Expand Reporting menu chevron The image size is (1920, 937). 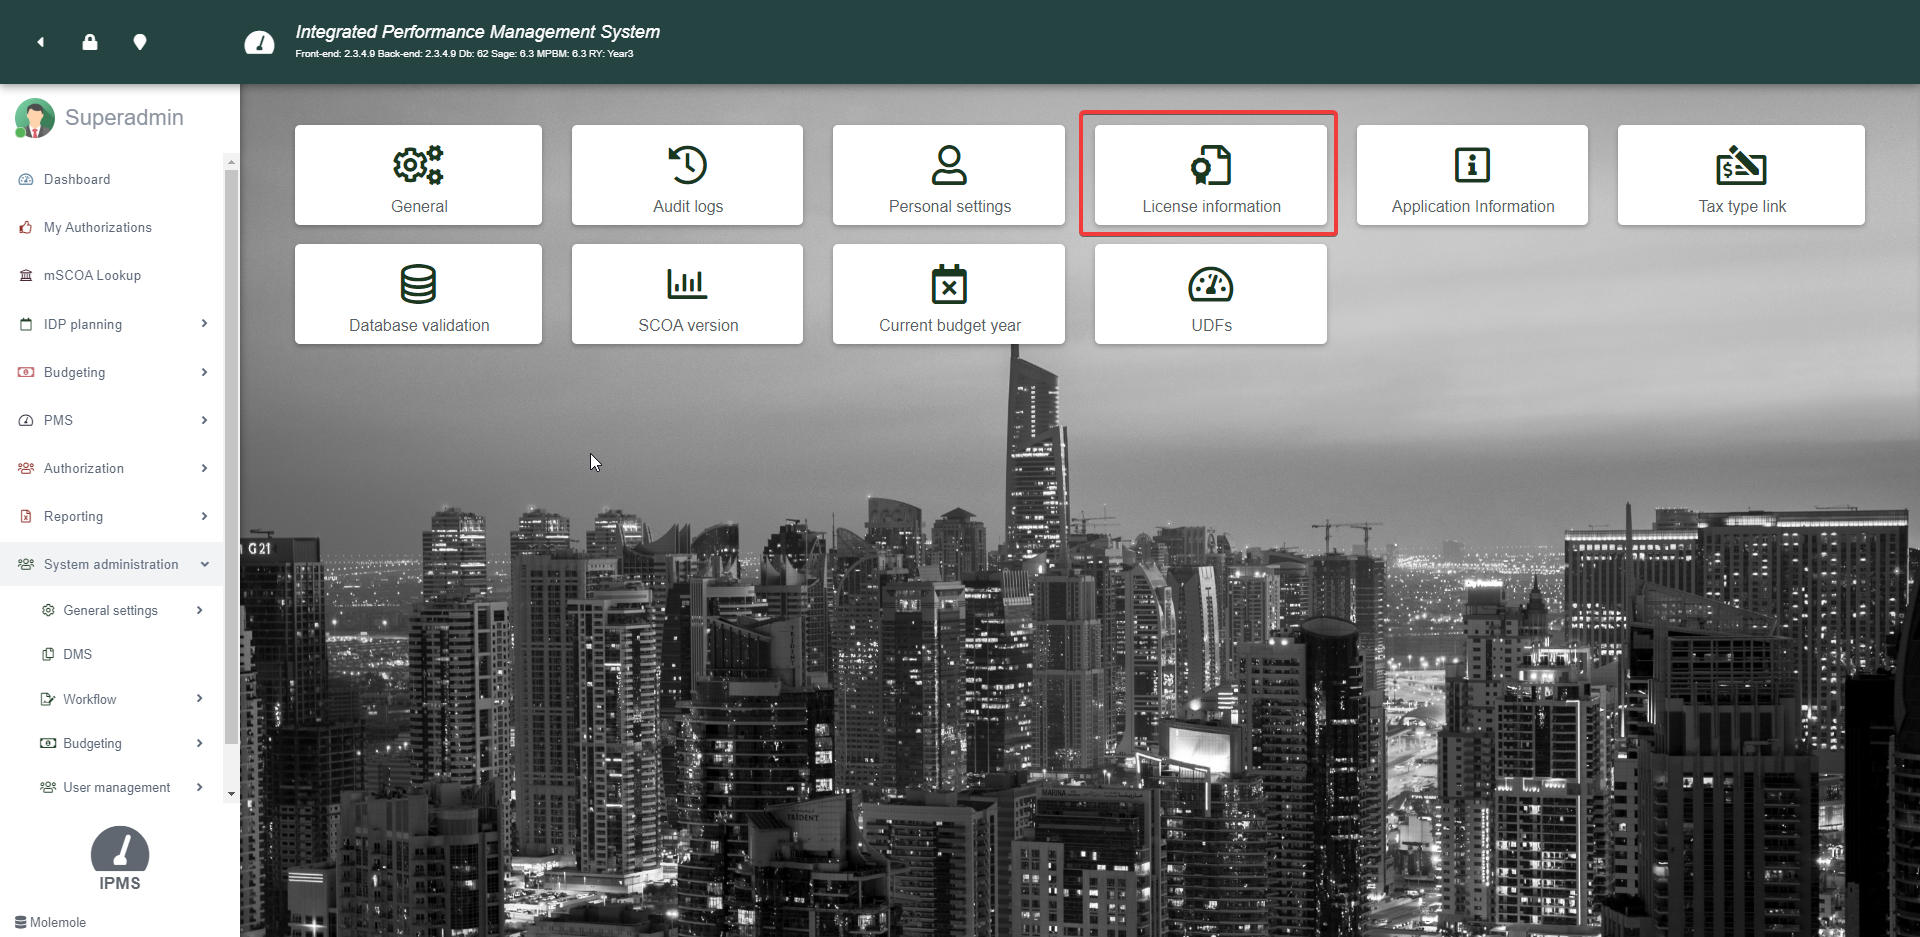coord(204,516)
